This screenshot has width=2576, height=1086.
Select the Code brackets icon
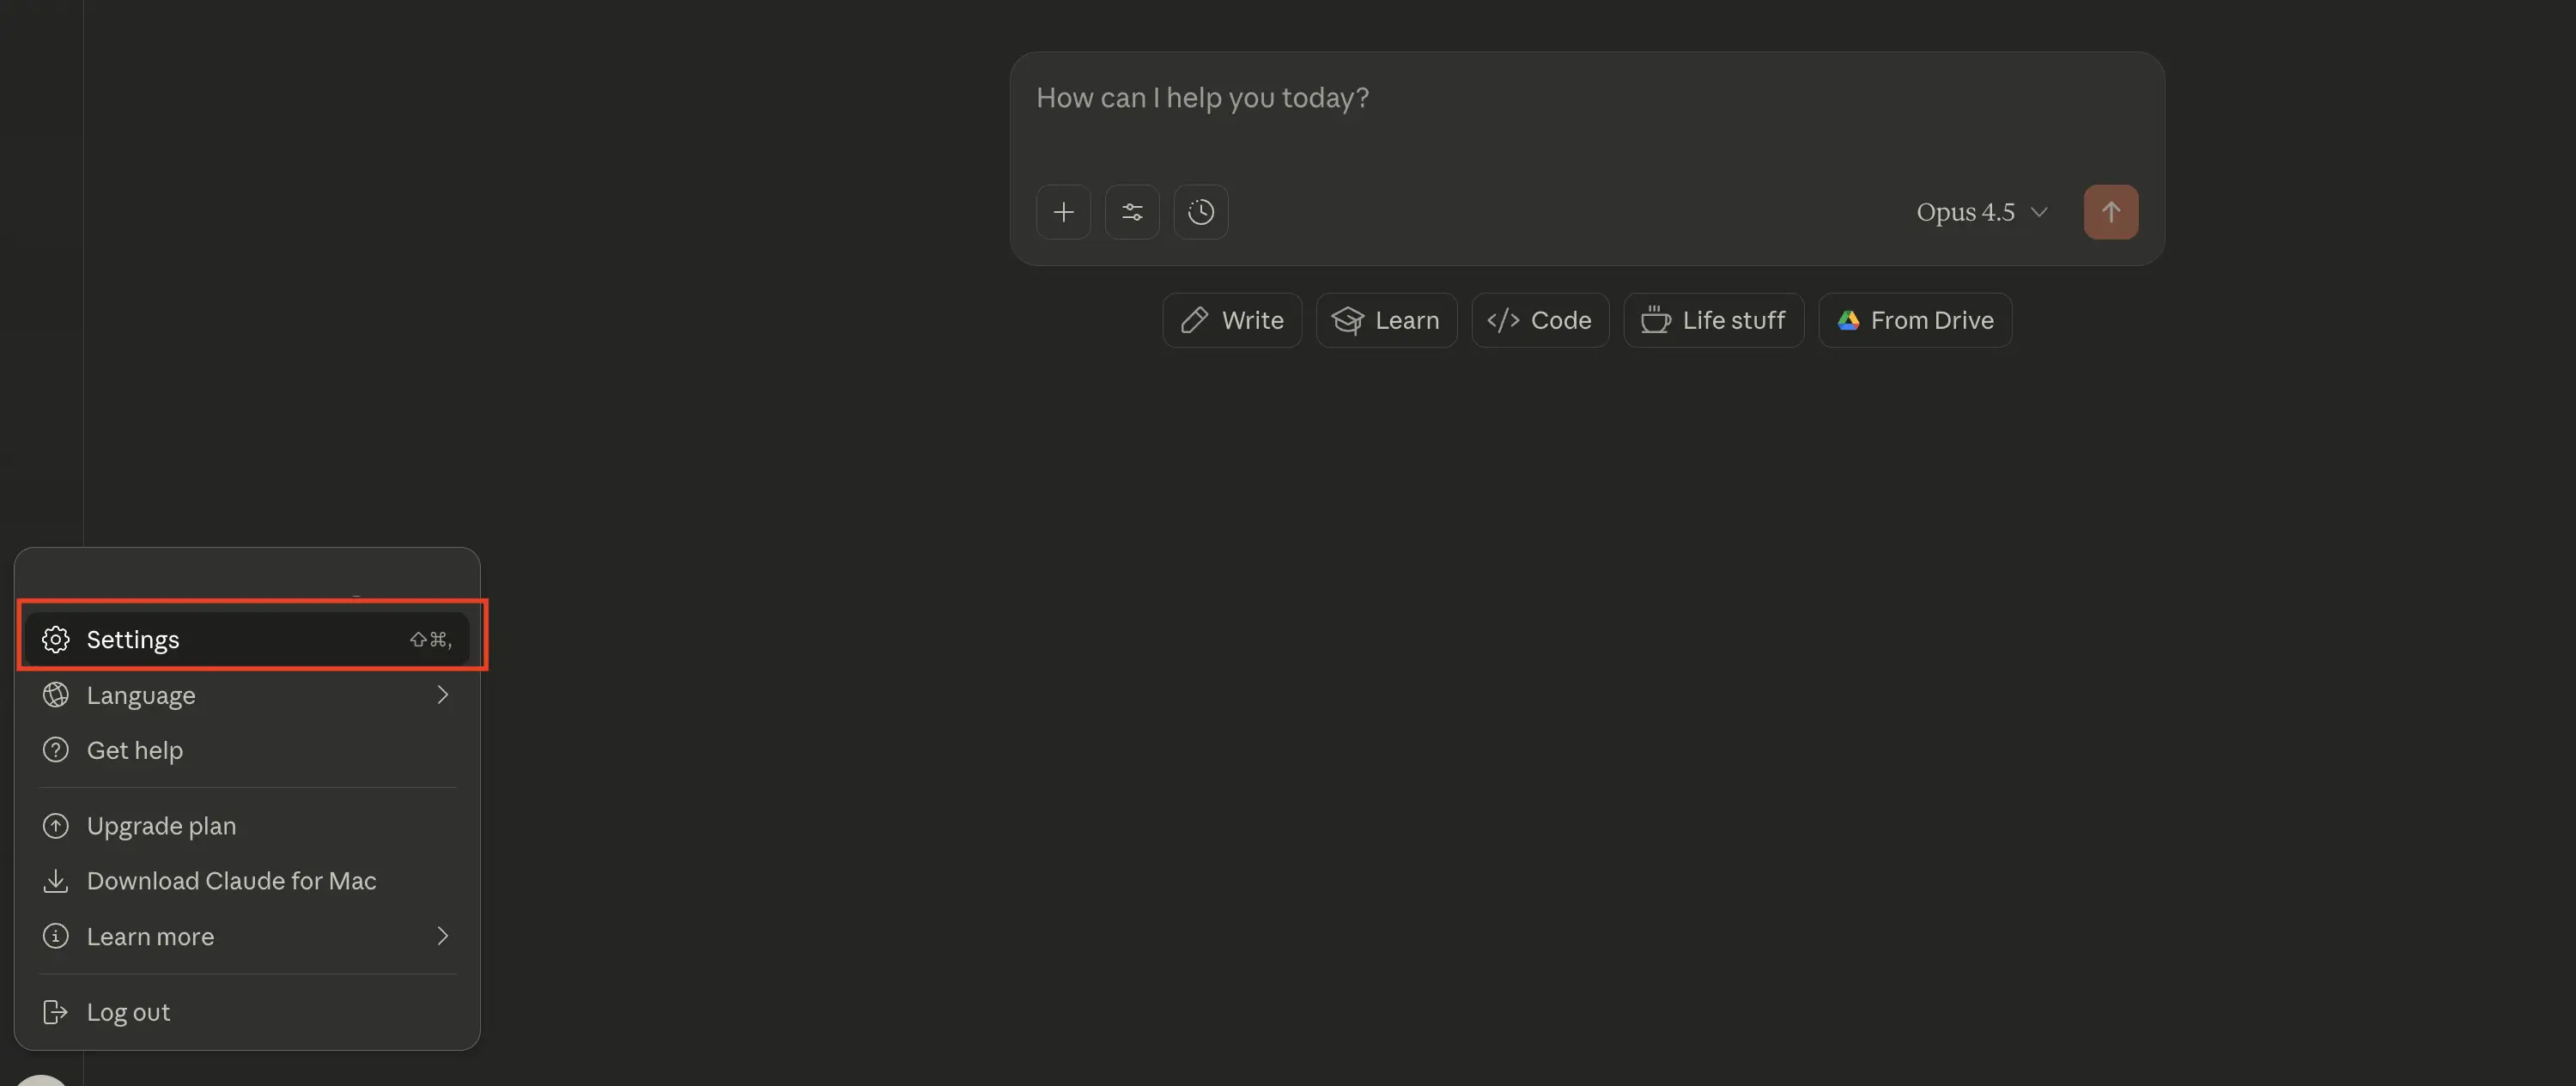pyautogui.click(x=1501, y=320)
